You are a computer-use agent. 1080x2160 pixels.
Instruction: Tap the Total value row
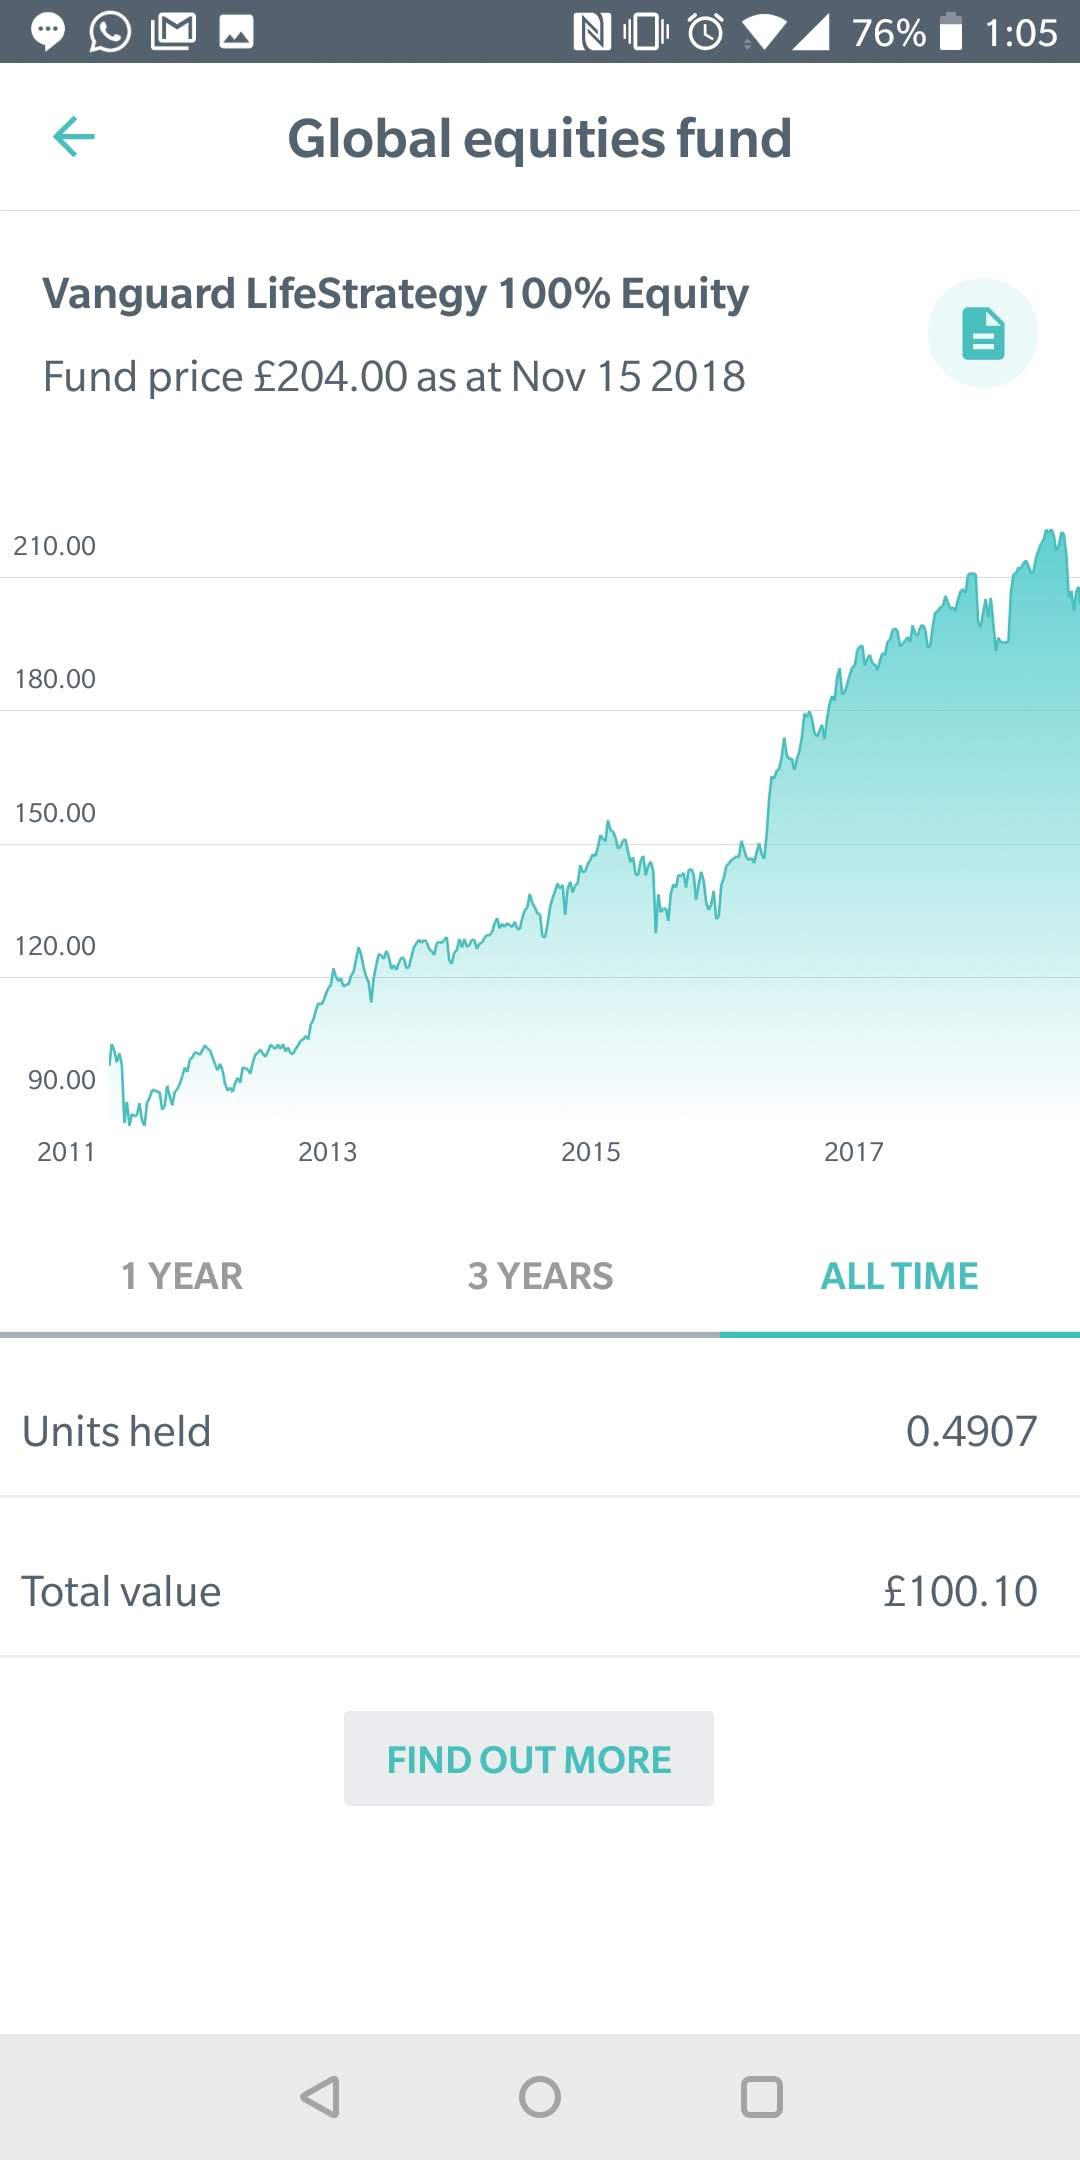[540, 1591]
